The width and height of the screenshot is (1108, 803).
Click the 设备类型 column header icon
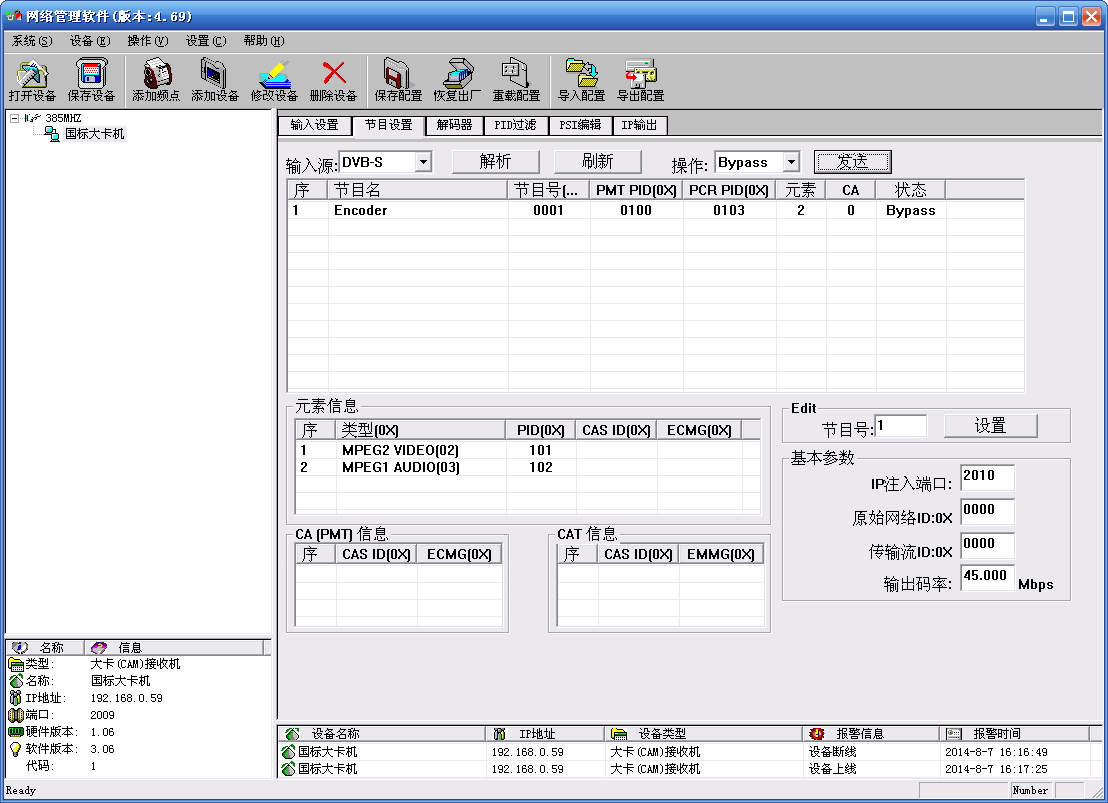click(619, 734)
